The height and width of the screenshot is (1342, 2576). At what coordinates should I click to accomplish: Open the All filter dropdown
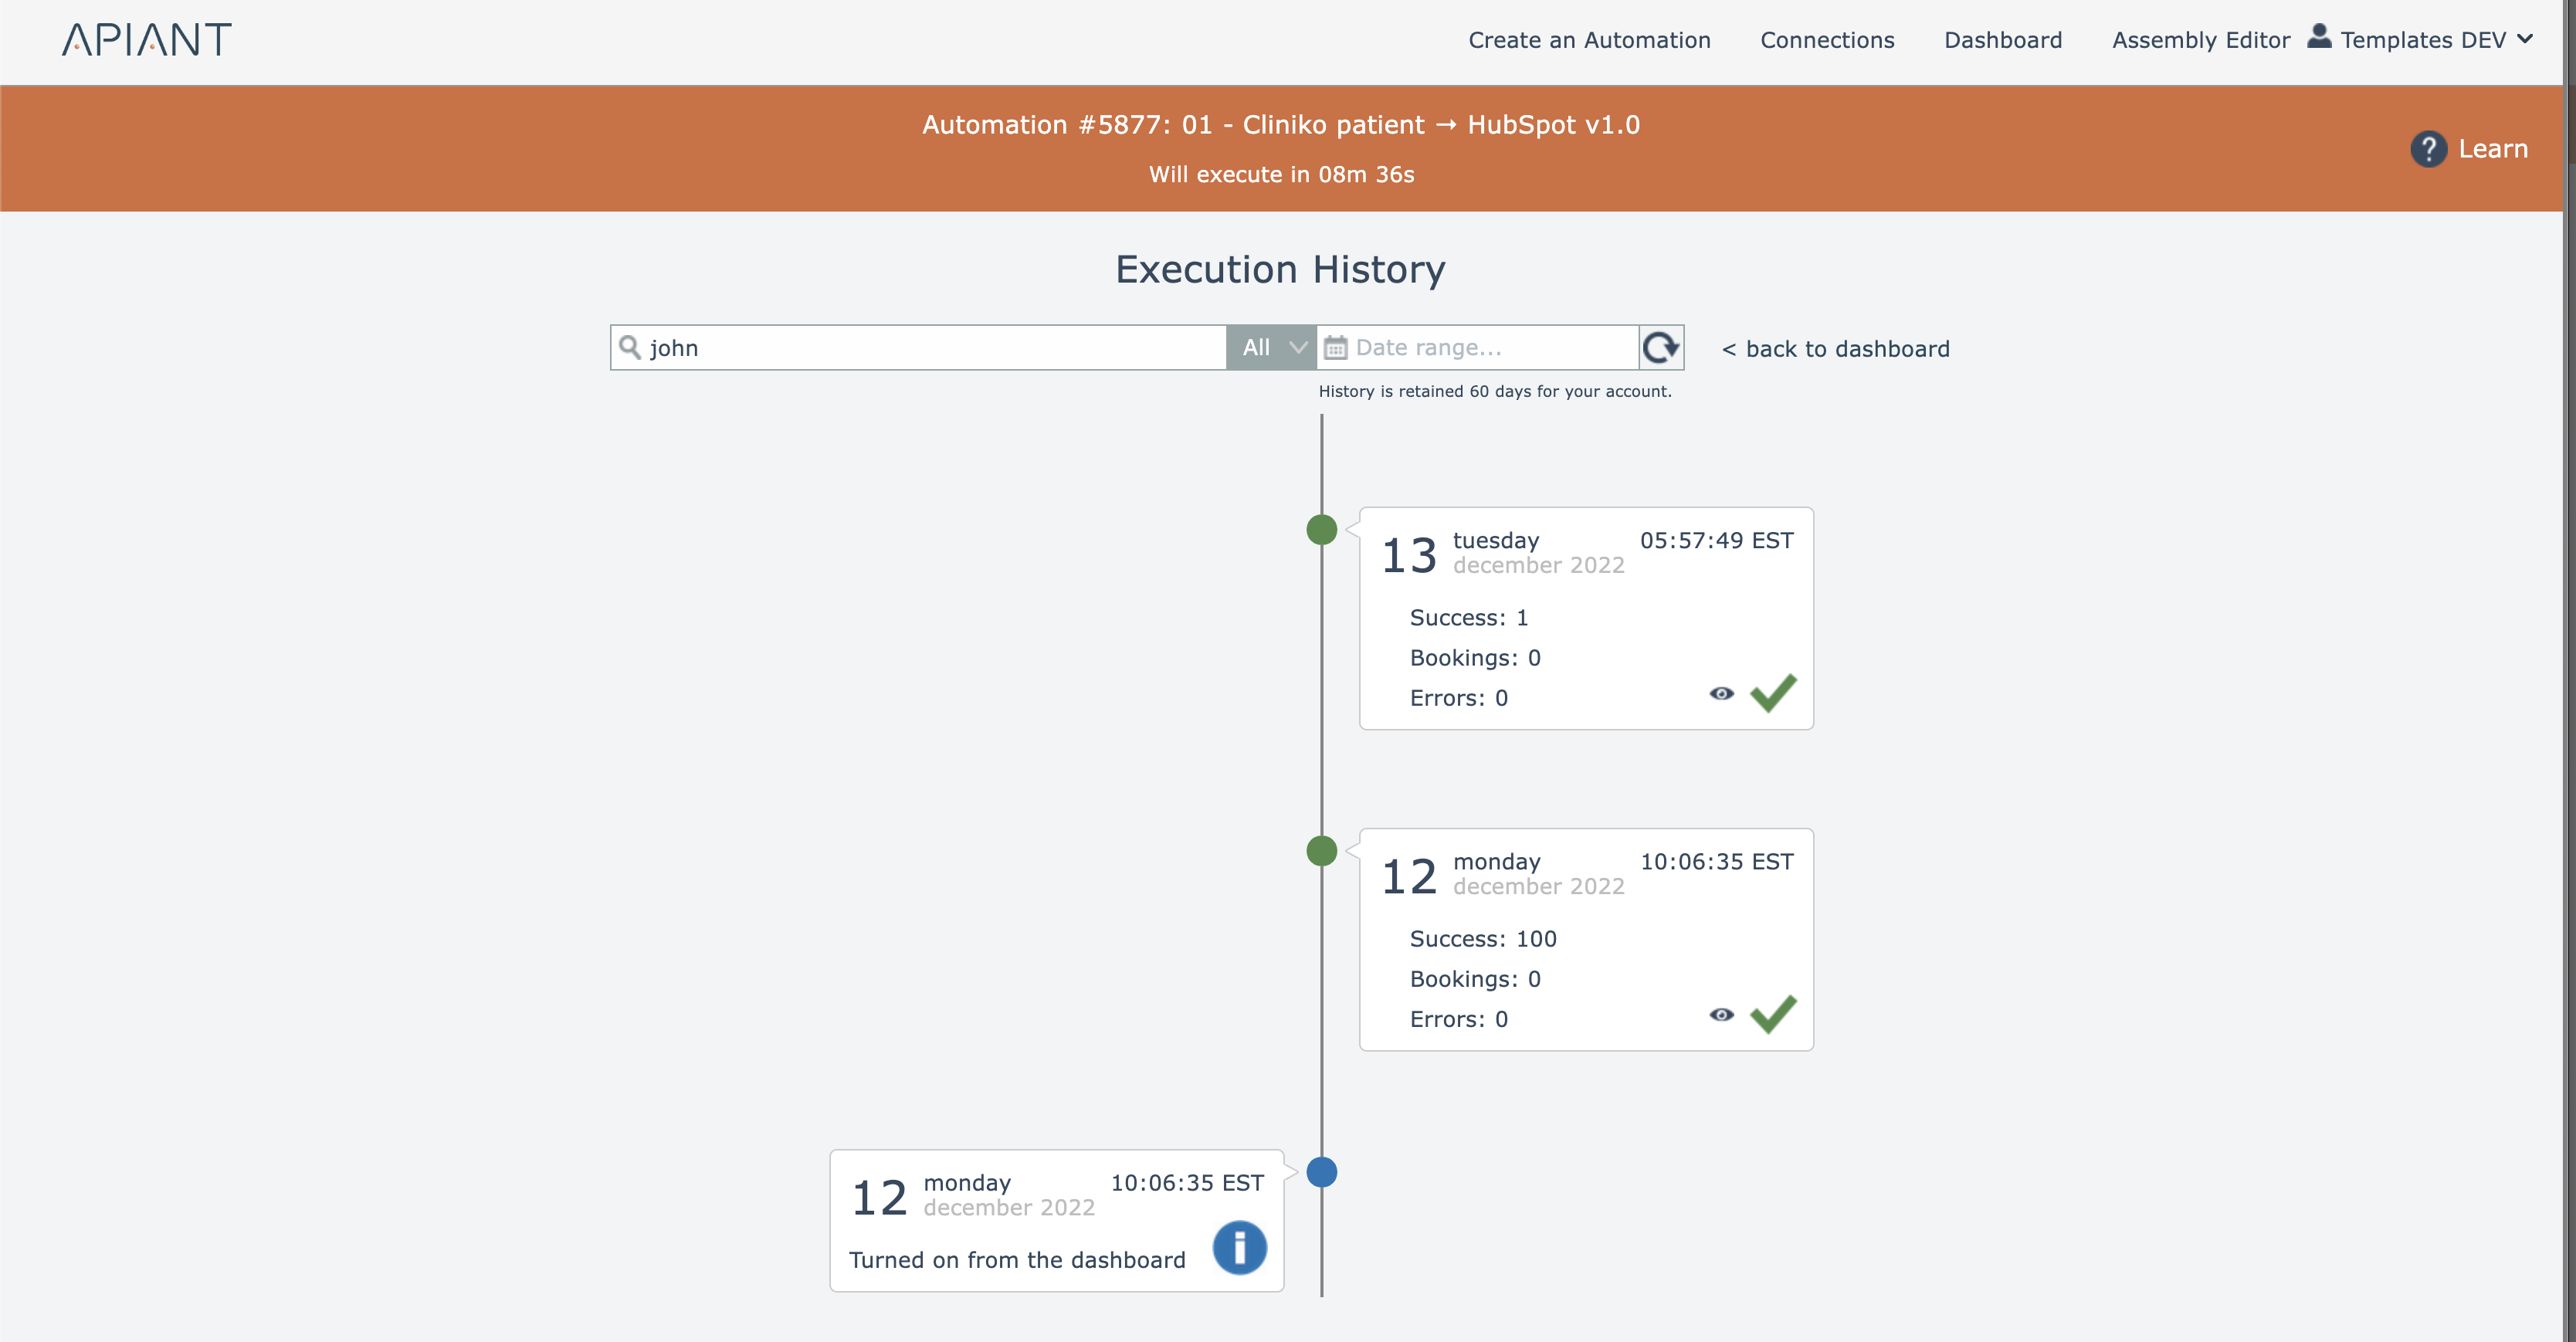[x=1271, y=347]
